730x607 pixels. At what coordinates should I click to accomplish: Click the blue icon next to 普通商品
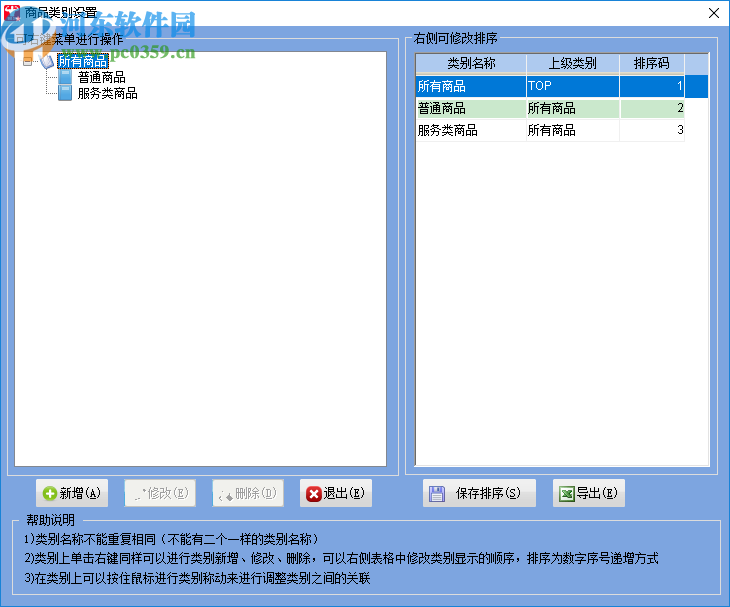(65, 77)
